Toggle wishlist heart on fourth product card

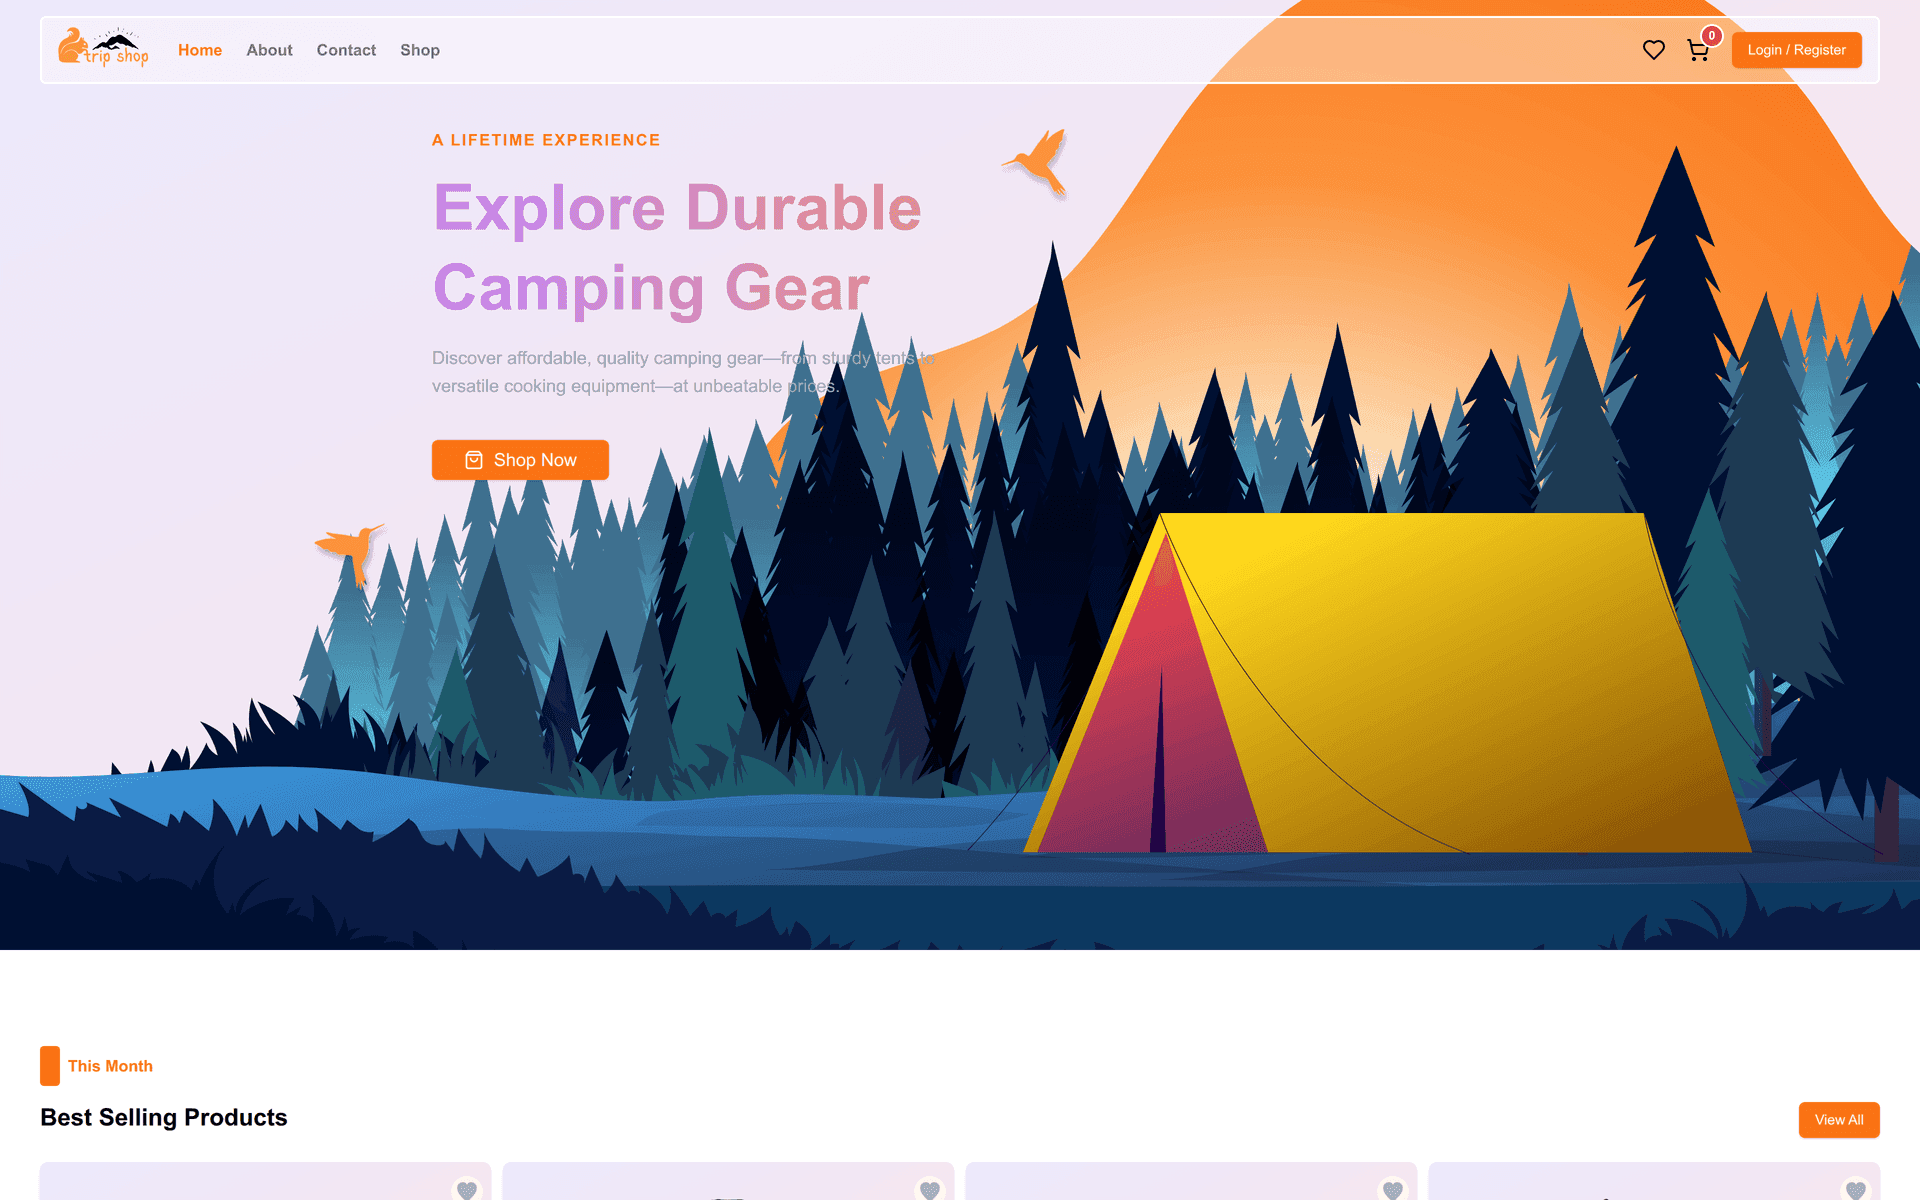click(1855, 1189)
